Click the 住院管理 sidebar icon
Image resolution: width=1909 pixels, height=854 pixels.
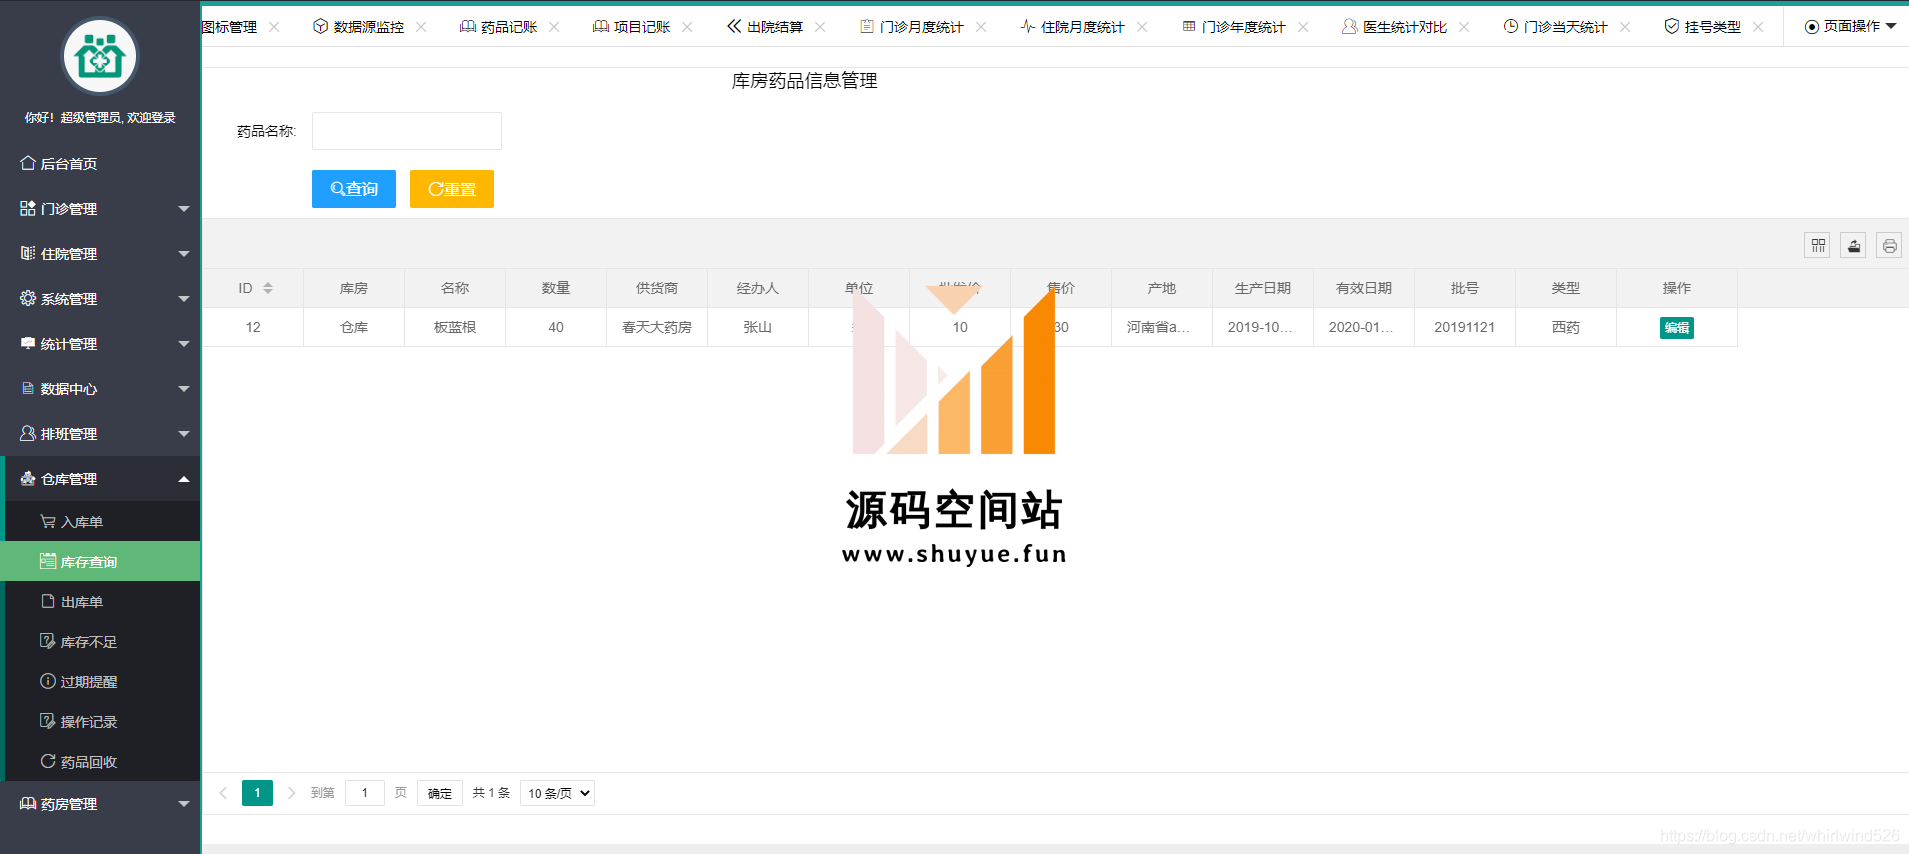(x=28, y=253)
